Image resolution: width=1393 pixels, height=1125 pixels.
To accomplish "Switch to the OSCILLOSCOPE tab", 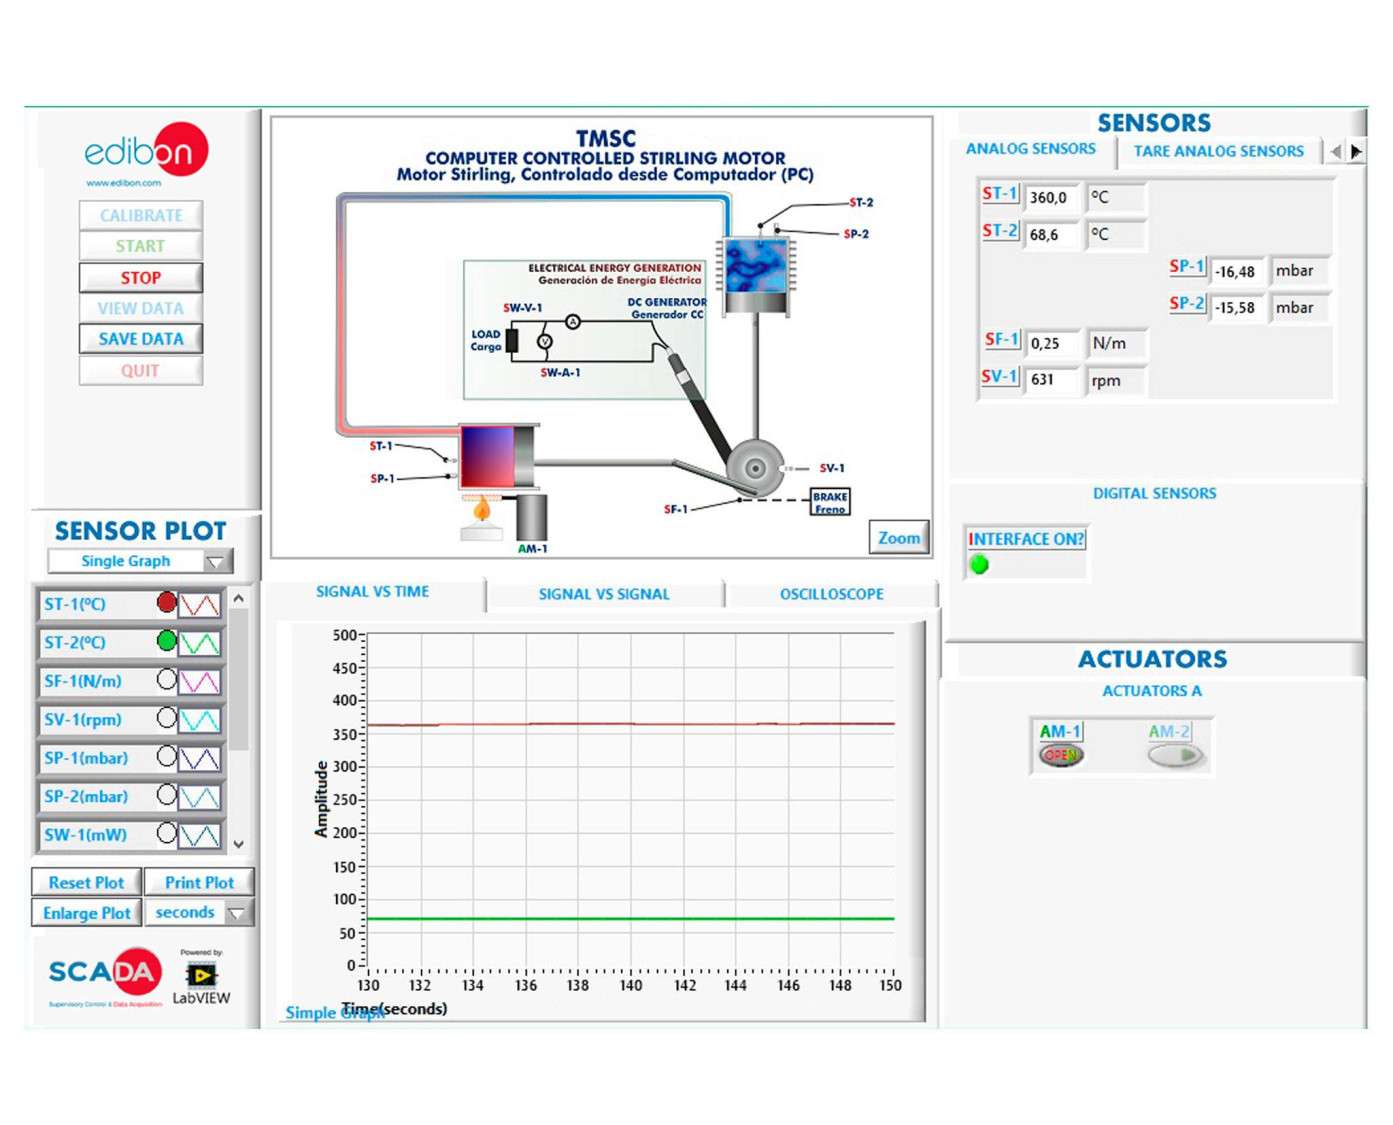I will (x=831, y=594).
